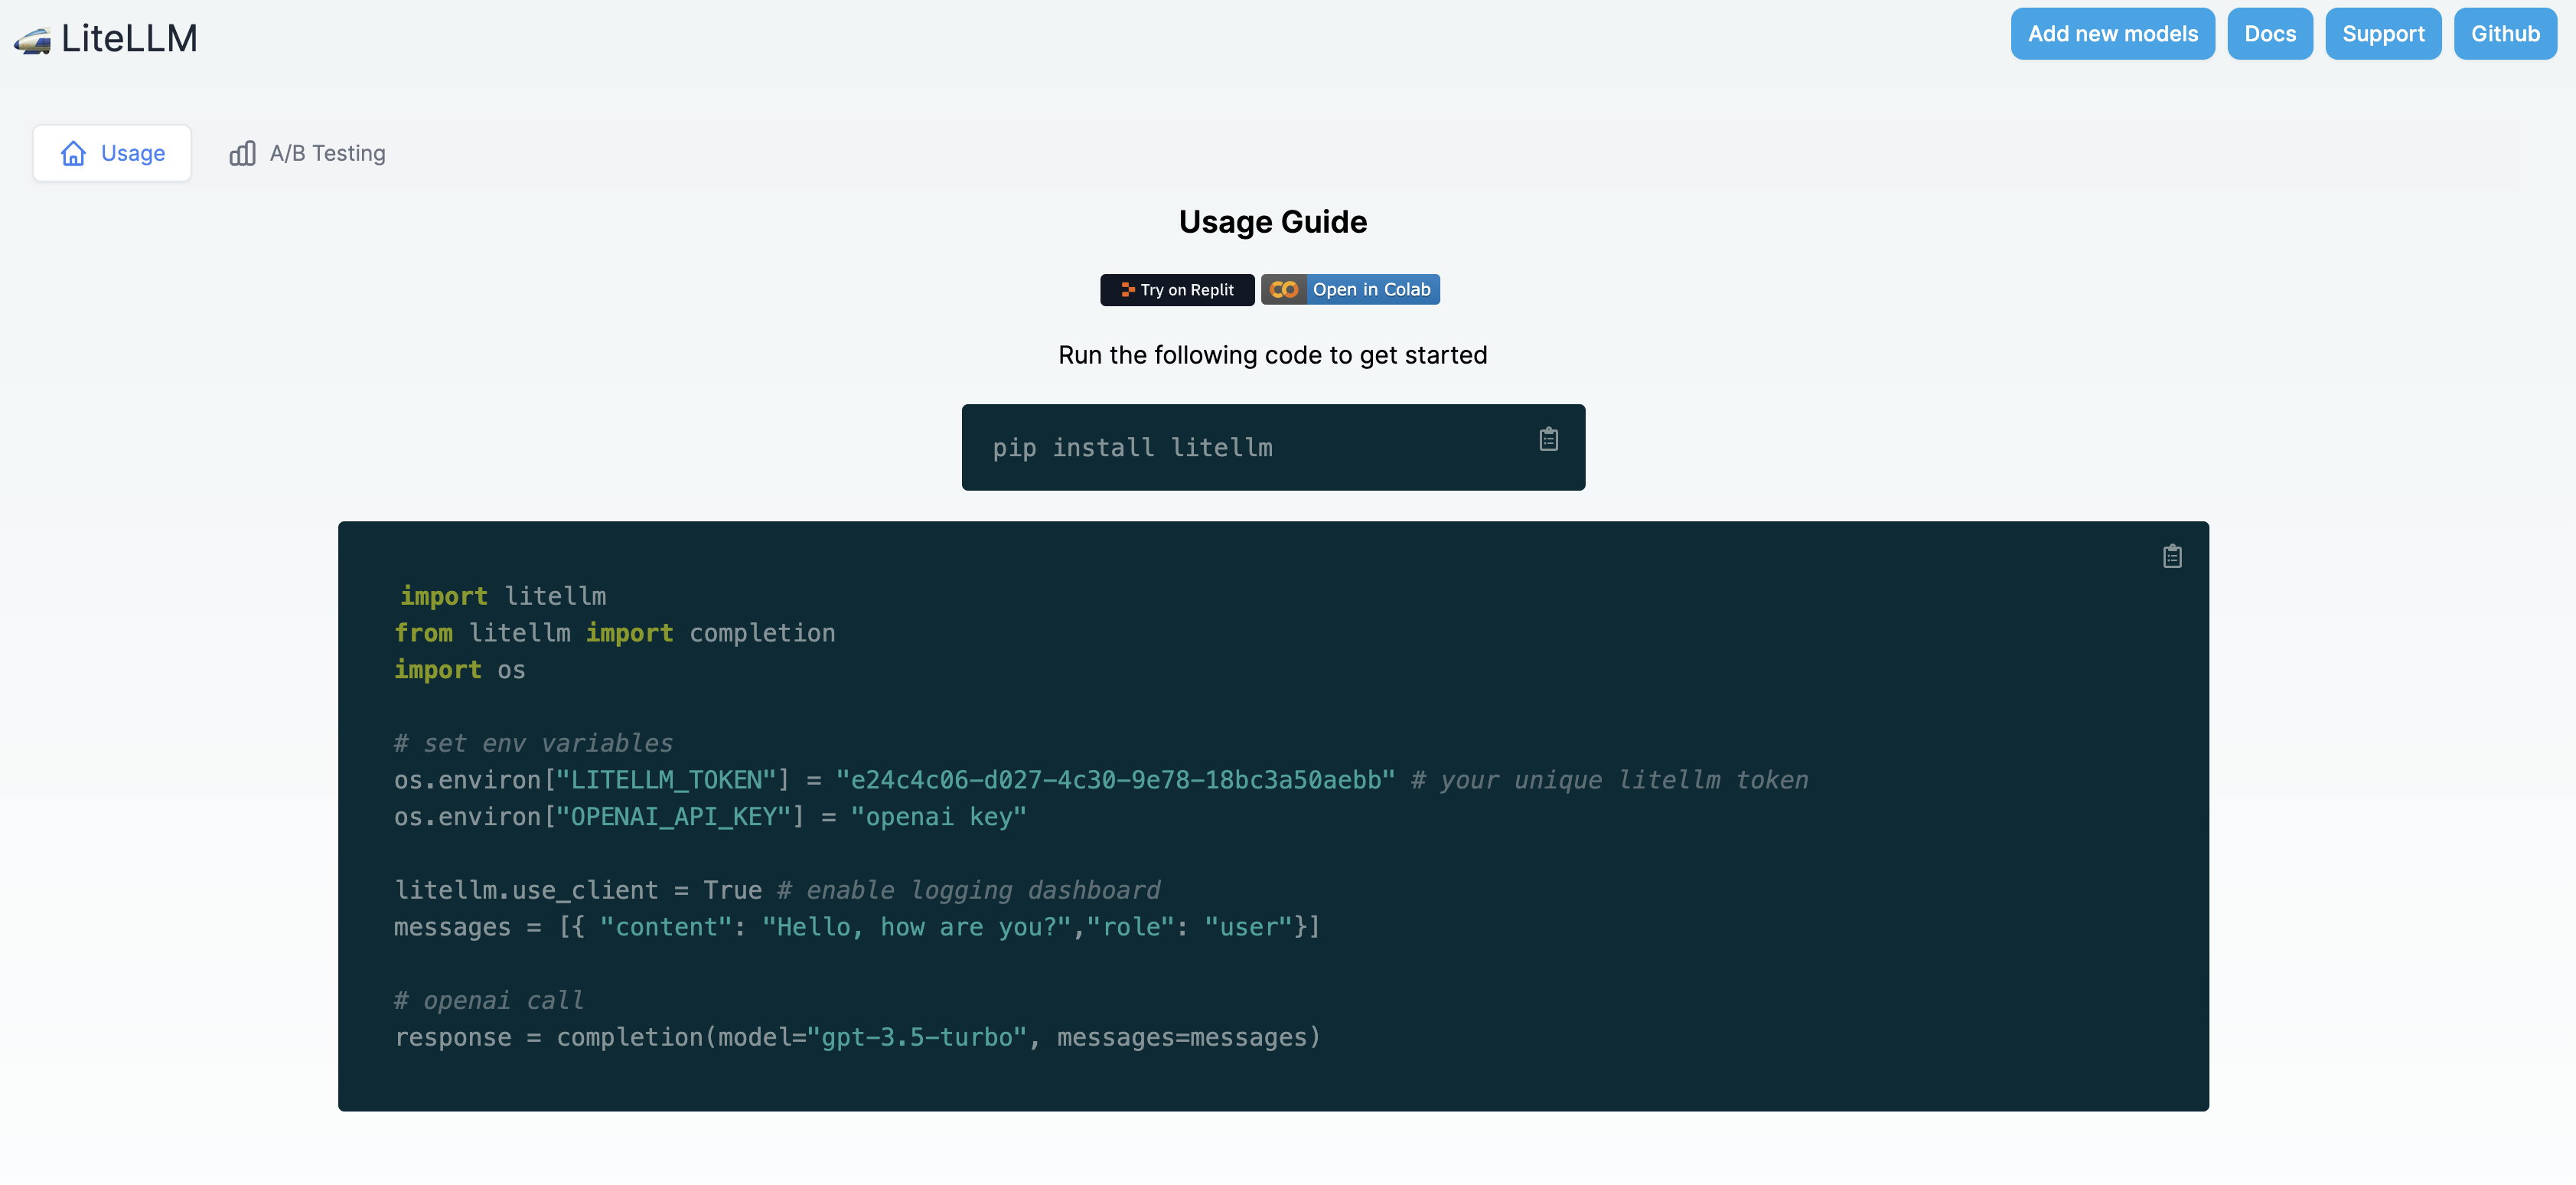Image resolution: width=2576 pixels, height=1185 pixels.
Task: Select the Usage tab label
Action: [133, 153]
